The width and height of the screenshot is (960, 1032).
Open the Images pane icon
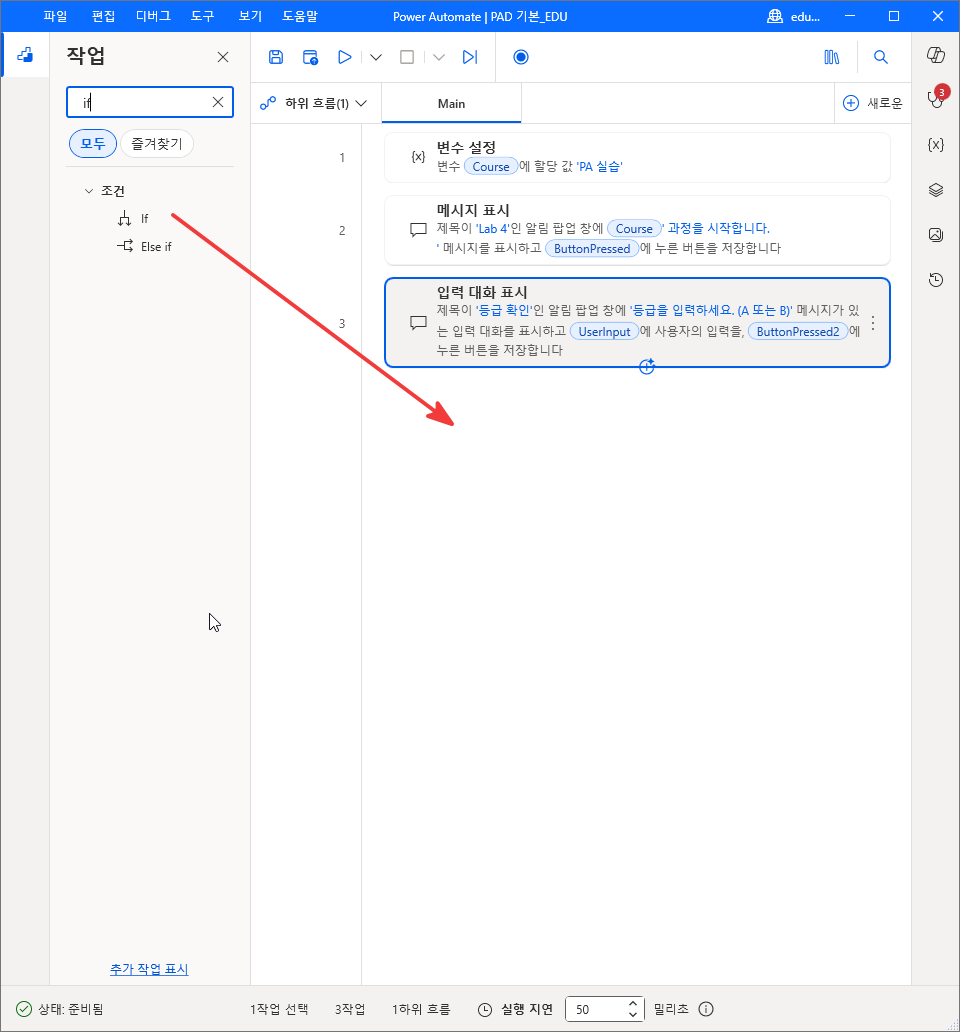(x=936, y=235)
